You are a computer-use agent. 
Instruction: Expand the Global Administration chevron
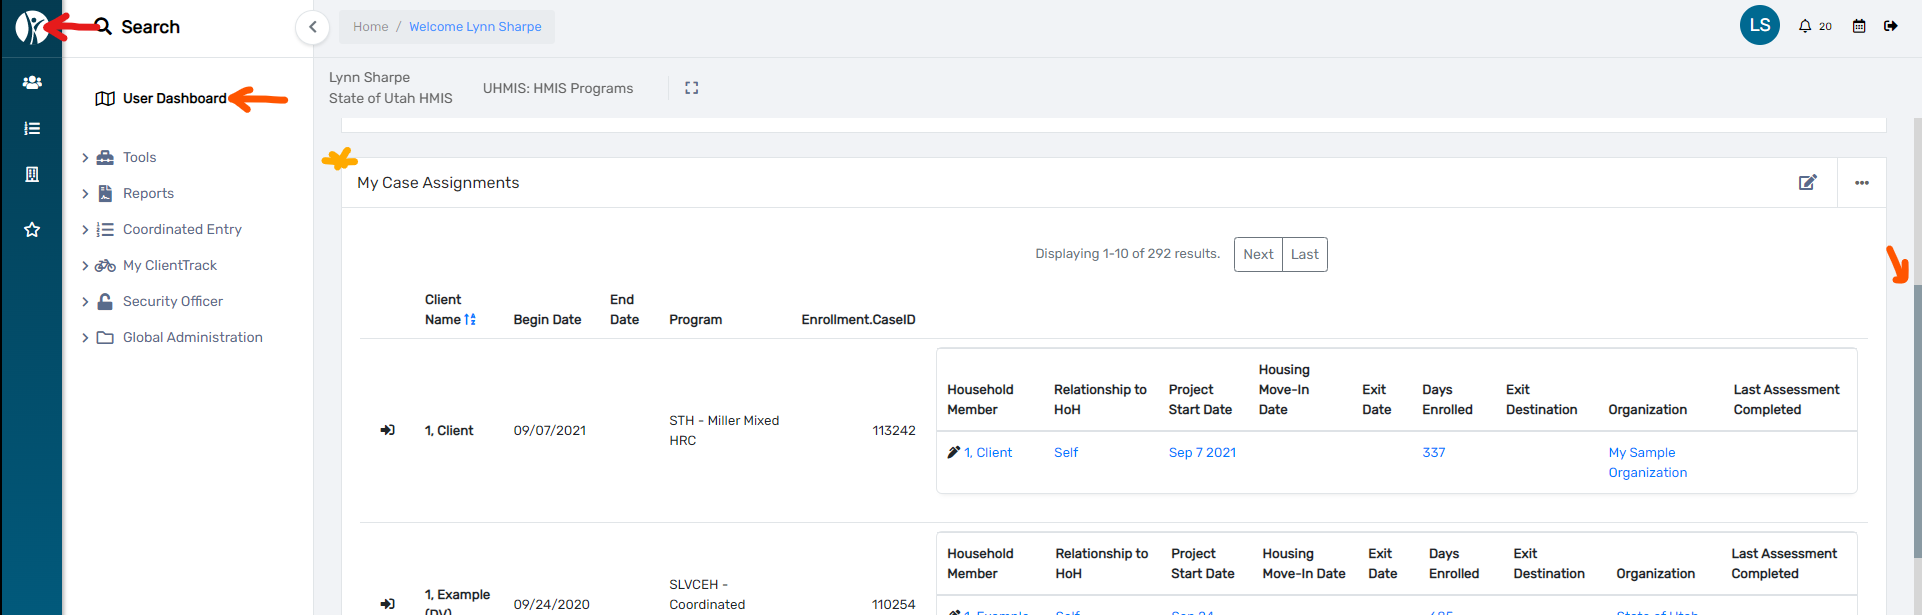click(85, 338)
